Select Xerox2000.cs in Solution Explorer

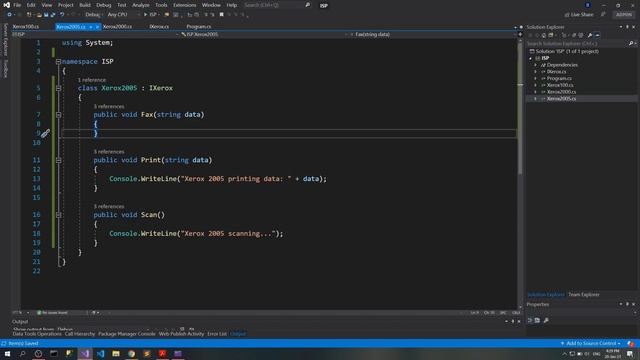point(561,92)
